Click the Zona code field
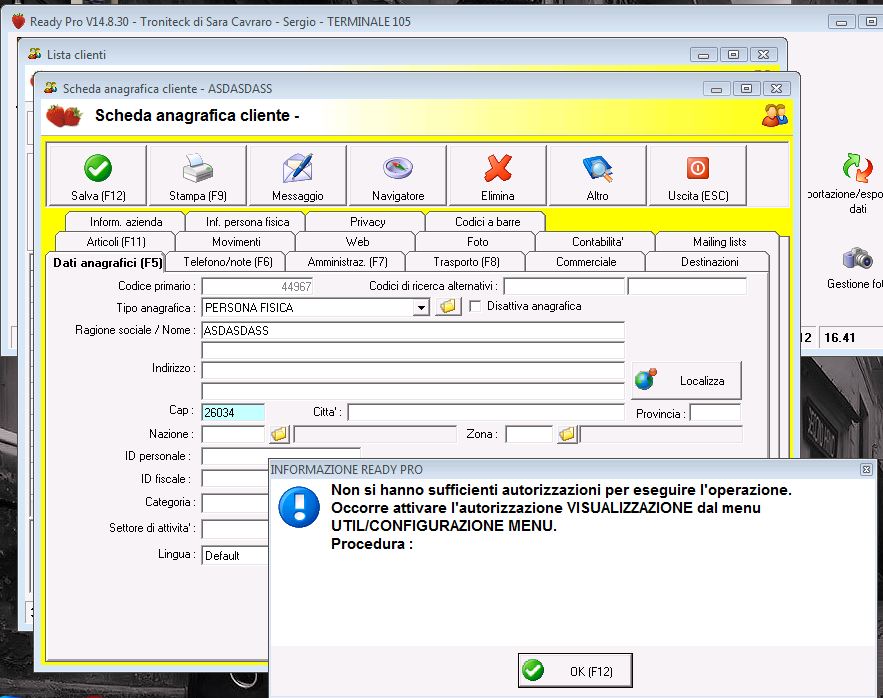 click(x=529, y=434)
